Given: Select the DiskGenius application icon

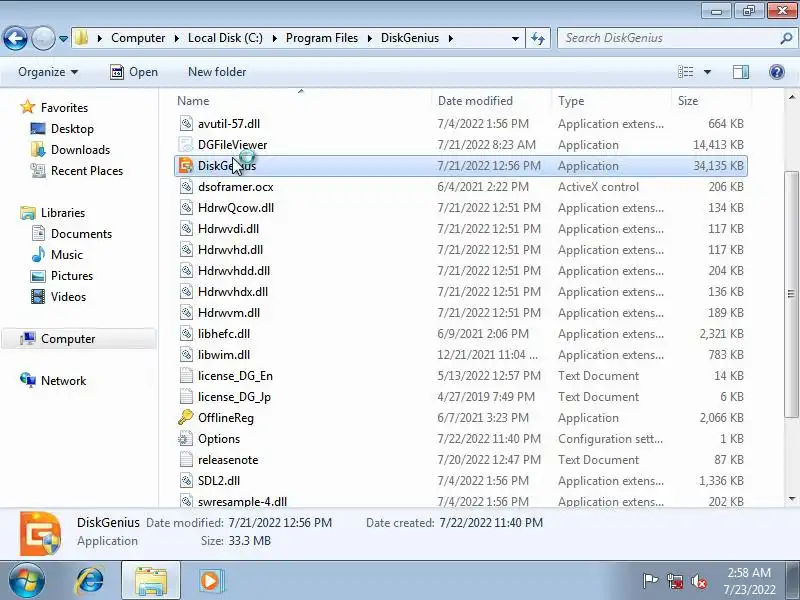Looking at the screenshot, I should (186, 166).
